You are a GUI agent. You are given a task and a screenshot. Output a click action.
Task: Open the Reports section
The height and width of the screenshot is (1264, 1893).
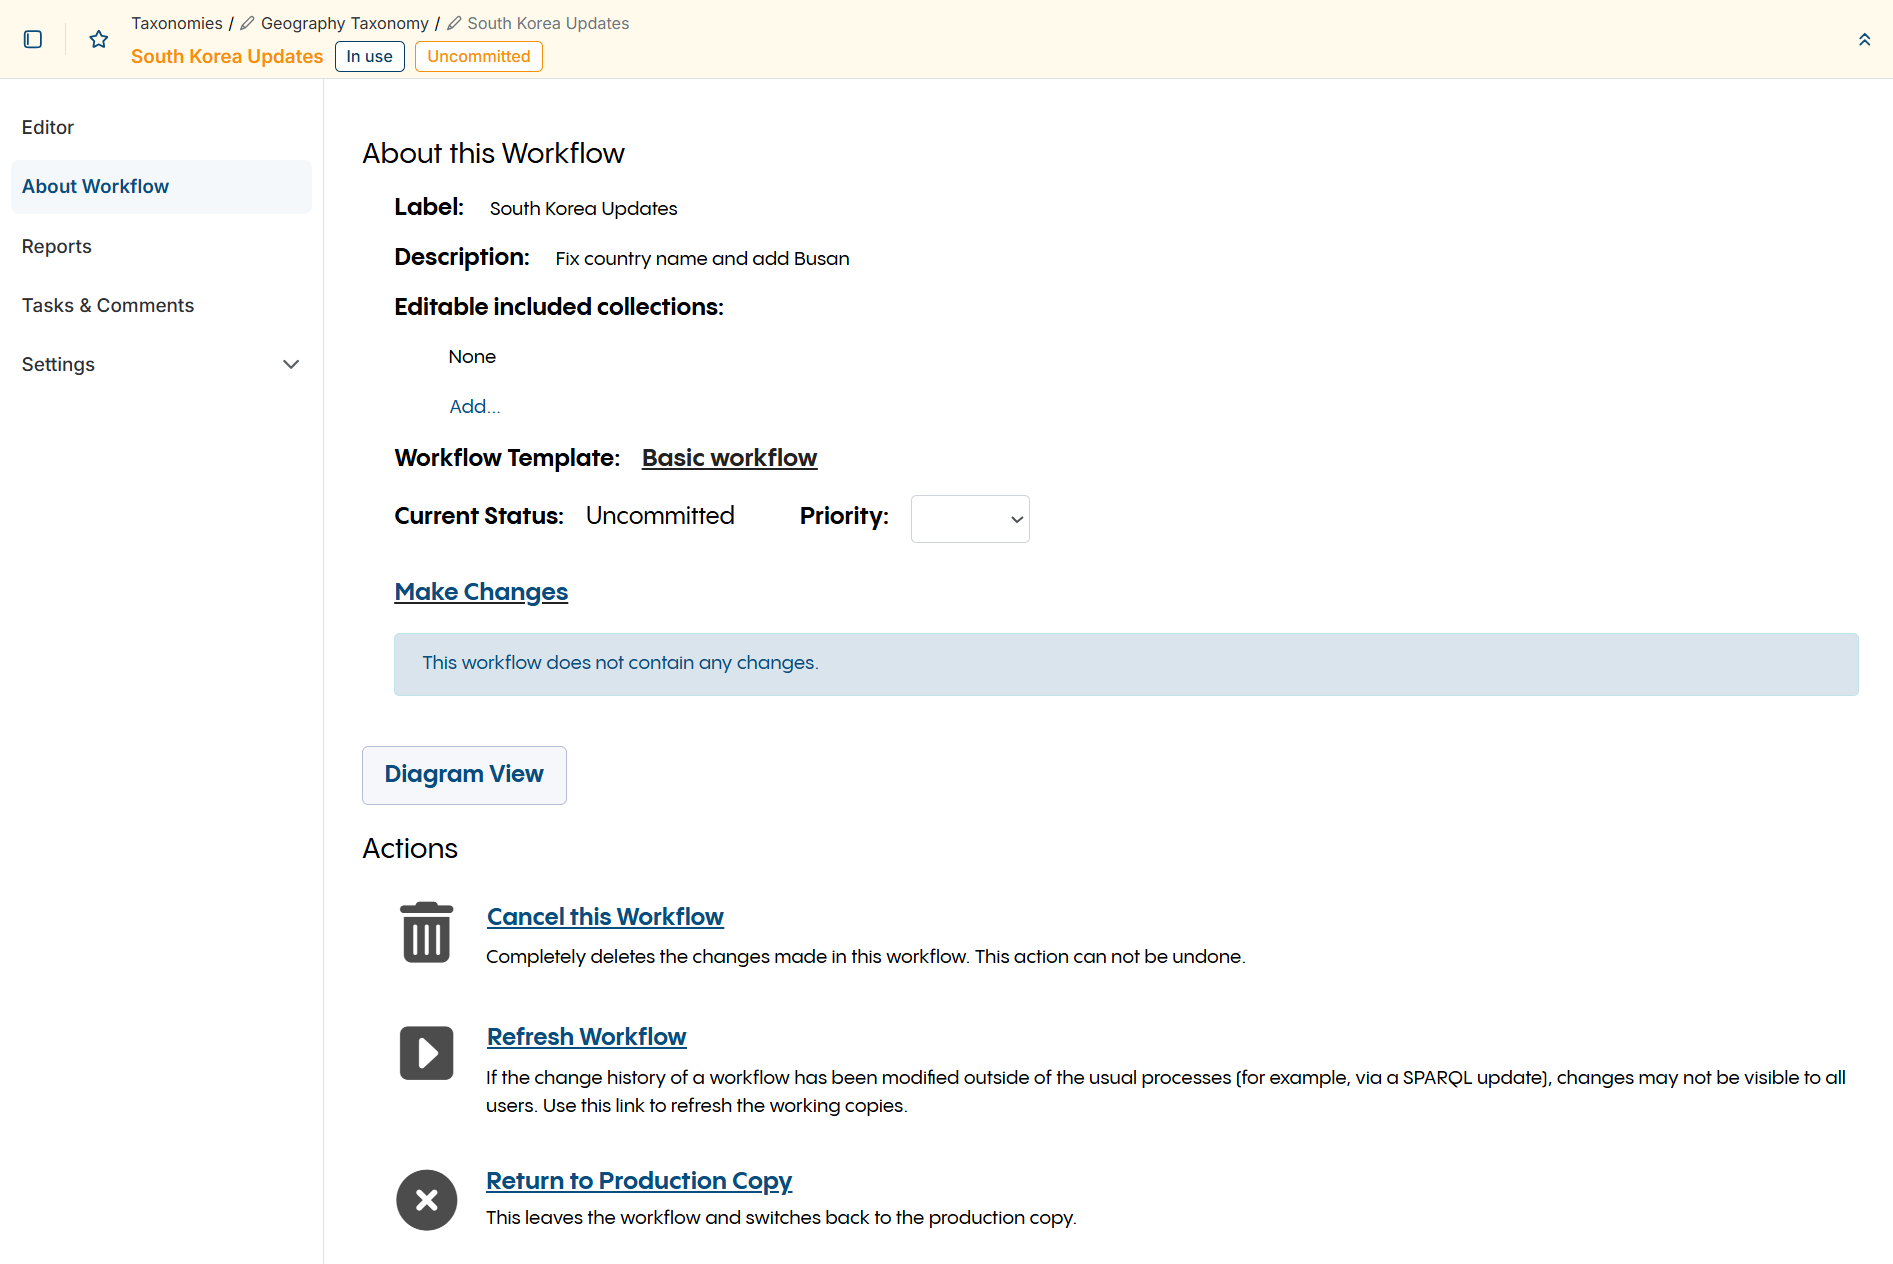pyautogui.click(x=56, y=246)
